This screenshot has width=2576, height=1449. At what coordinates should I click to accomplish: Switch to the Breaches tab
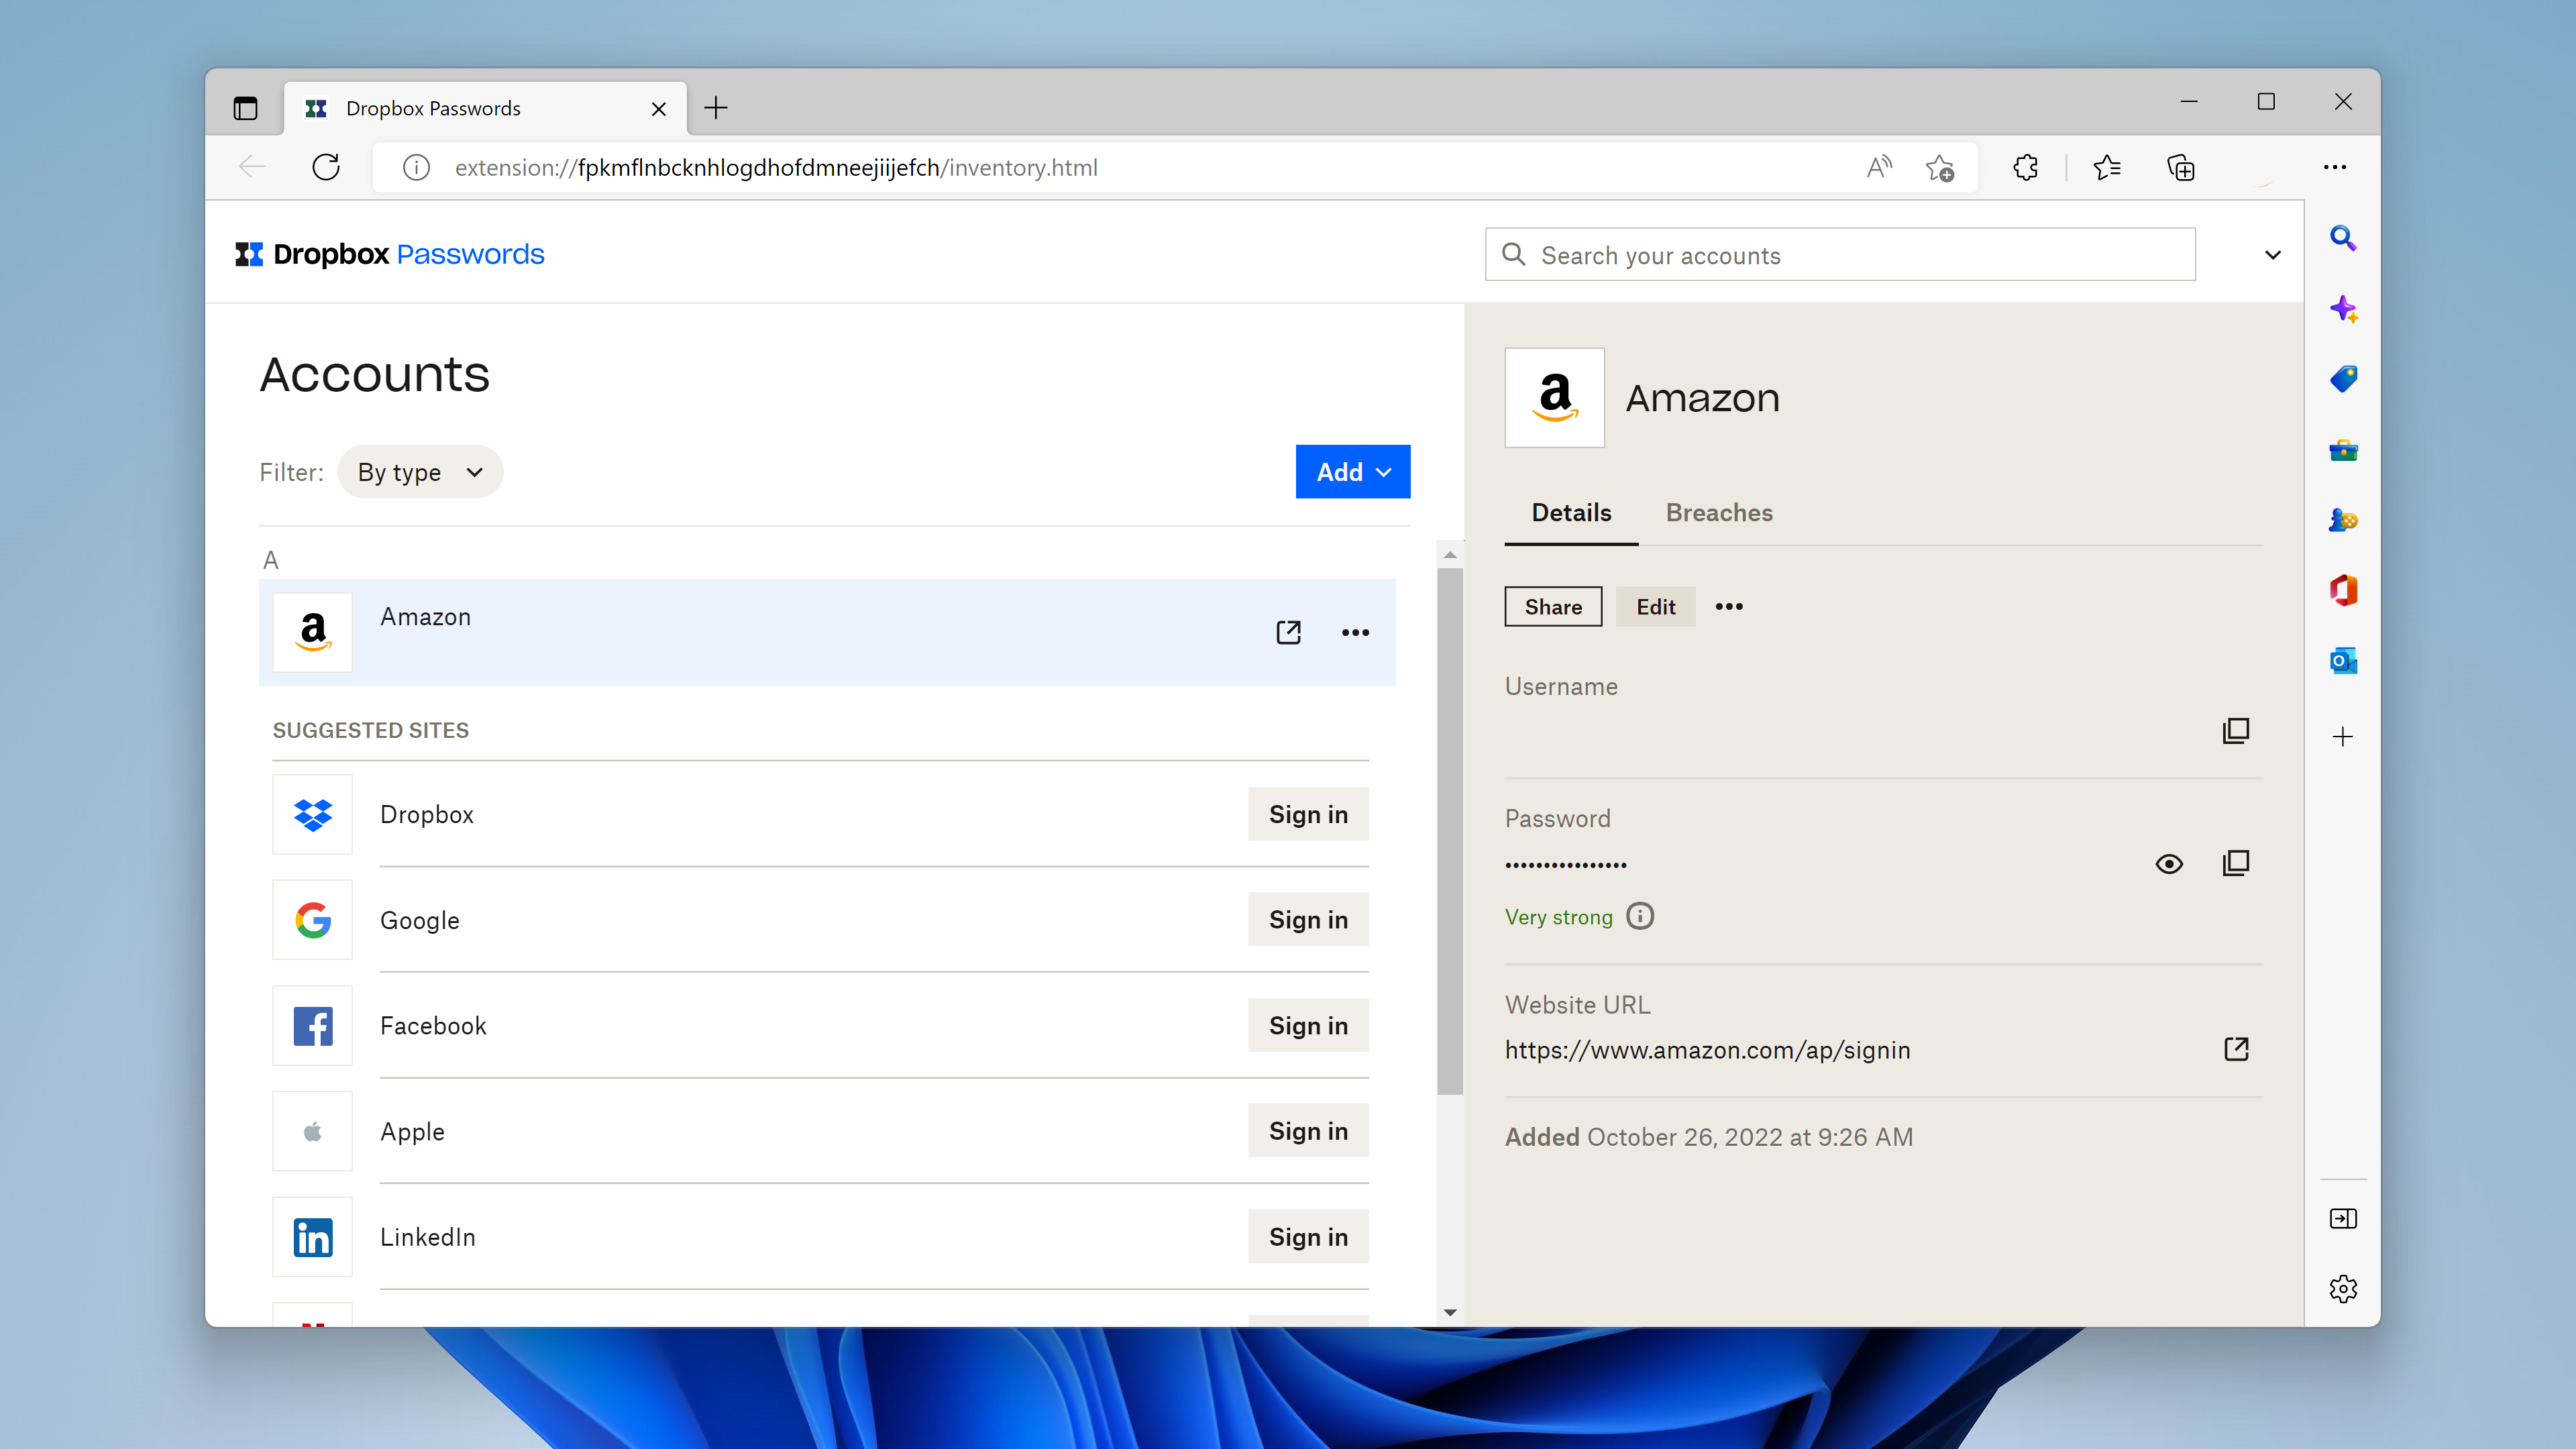tap(1718, 513)
